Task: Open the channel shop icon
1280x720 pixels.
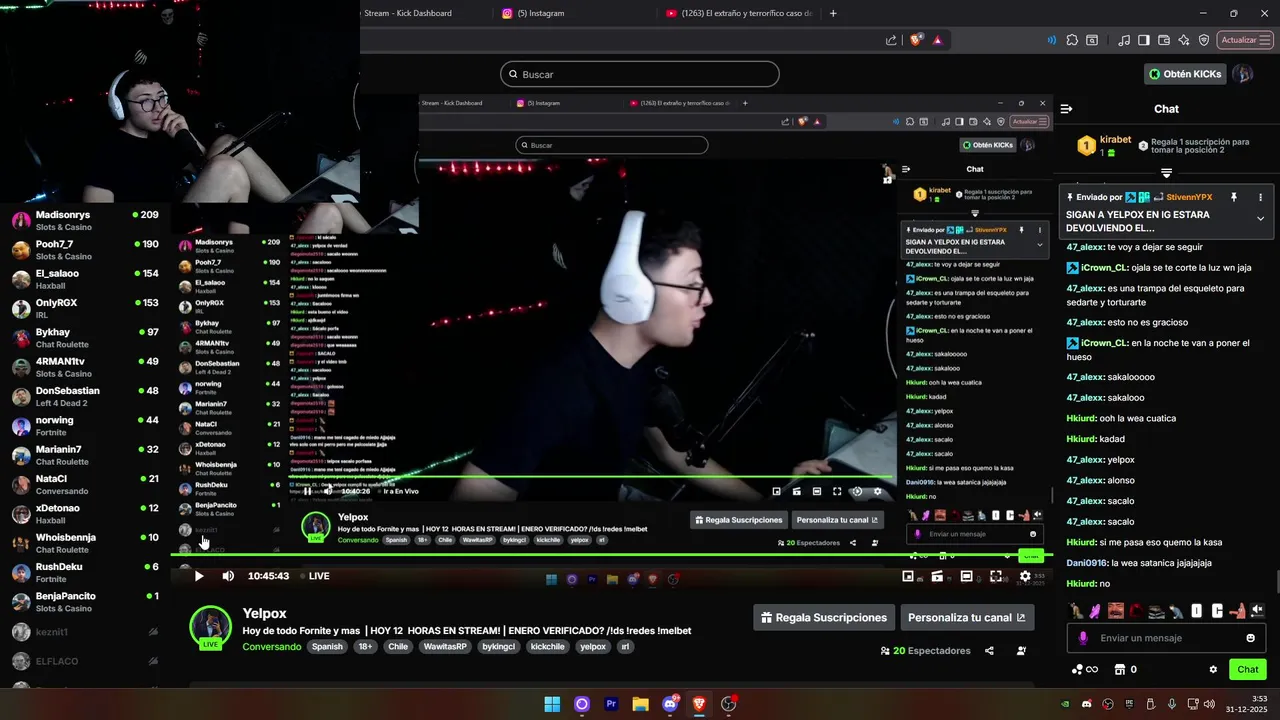Action: coord(1120,670)
